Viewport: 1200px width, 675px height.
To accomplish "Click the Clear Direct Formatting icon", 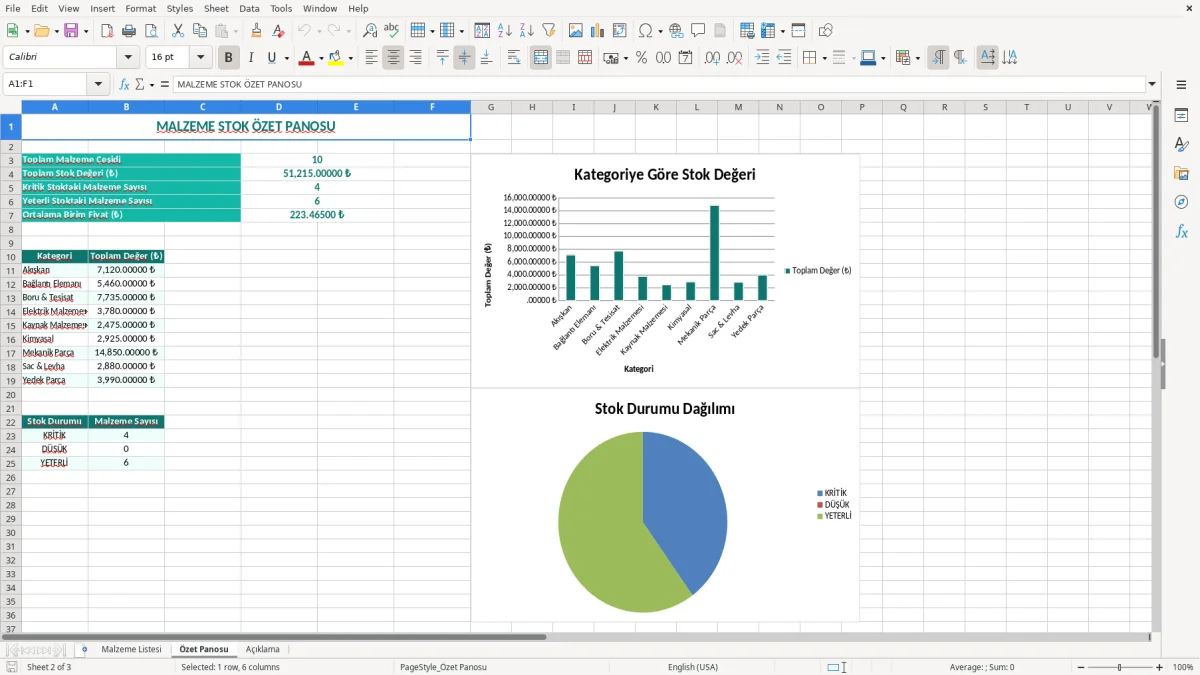I will (279, 31).
